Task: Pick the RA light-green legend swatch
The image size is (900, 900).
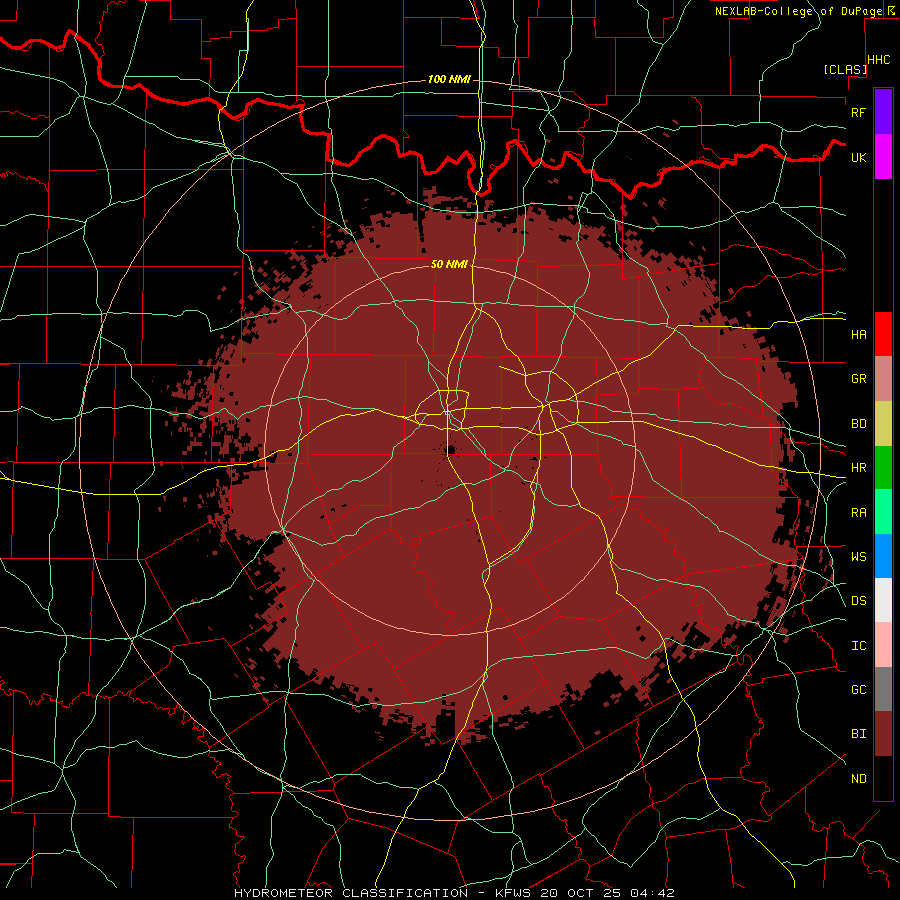Action: [x=883, y=512]
